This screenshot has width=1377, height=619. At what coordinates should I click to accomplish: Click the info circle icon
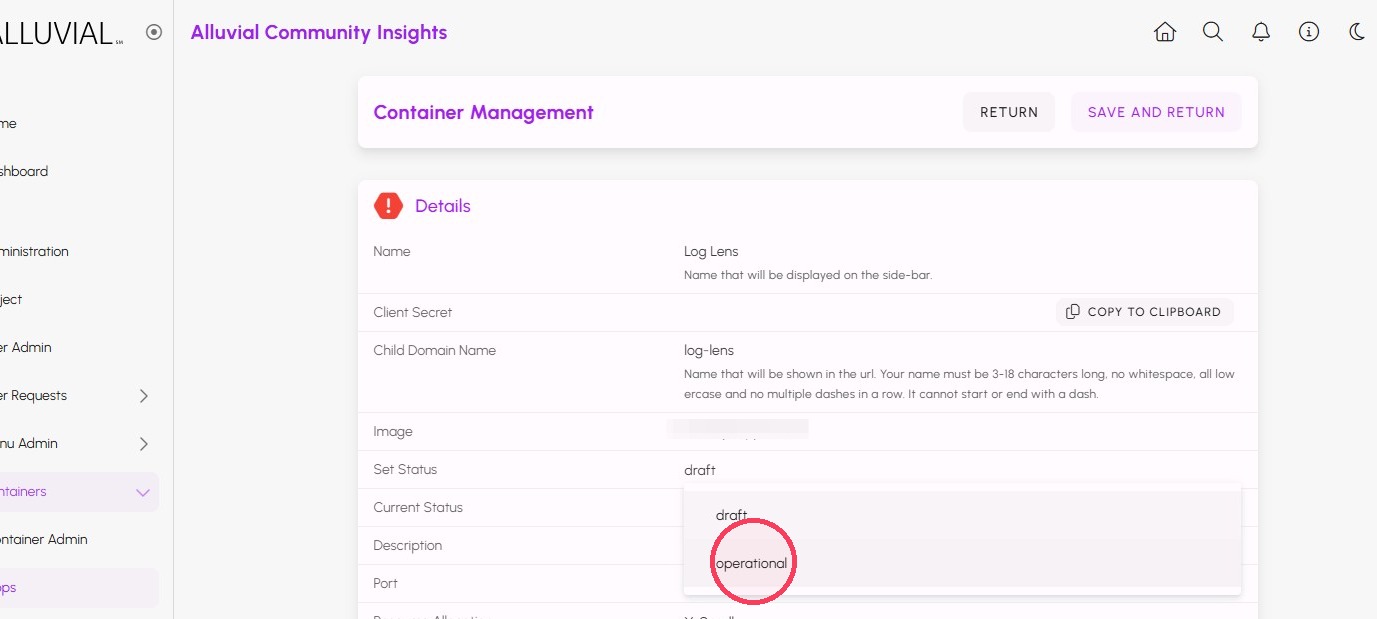click(1309, 32)
